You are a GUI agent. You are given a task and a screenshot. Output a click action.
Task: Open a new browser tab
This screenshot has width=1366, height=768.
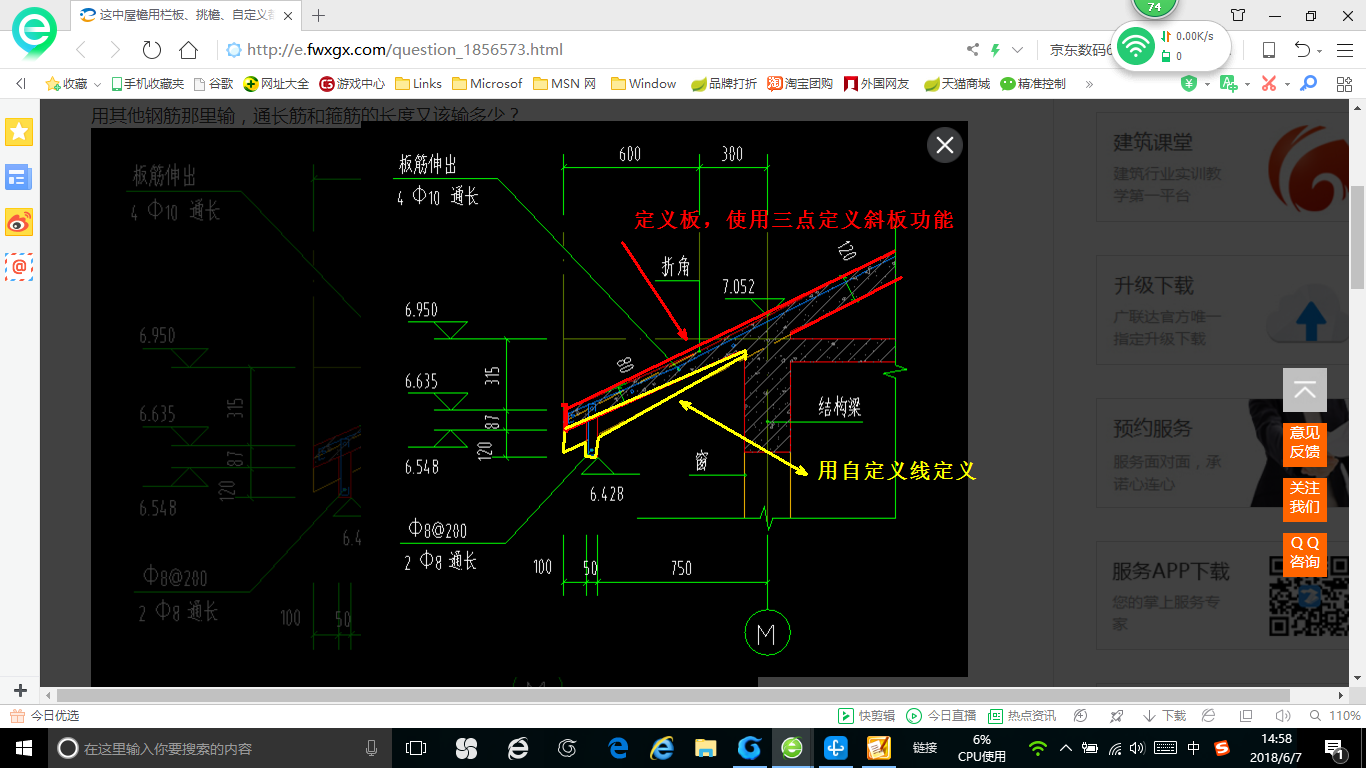pyautogui.click(x=319, y=15)
